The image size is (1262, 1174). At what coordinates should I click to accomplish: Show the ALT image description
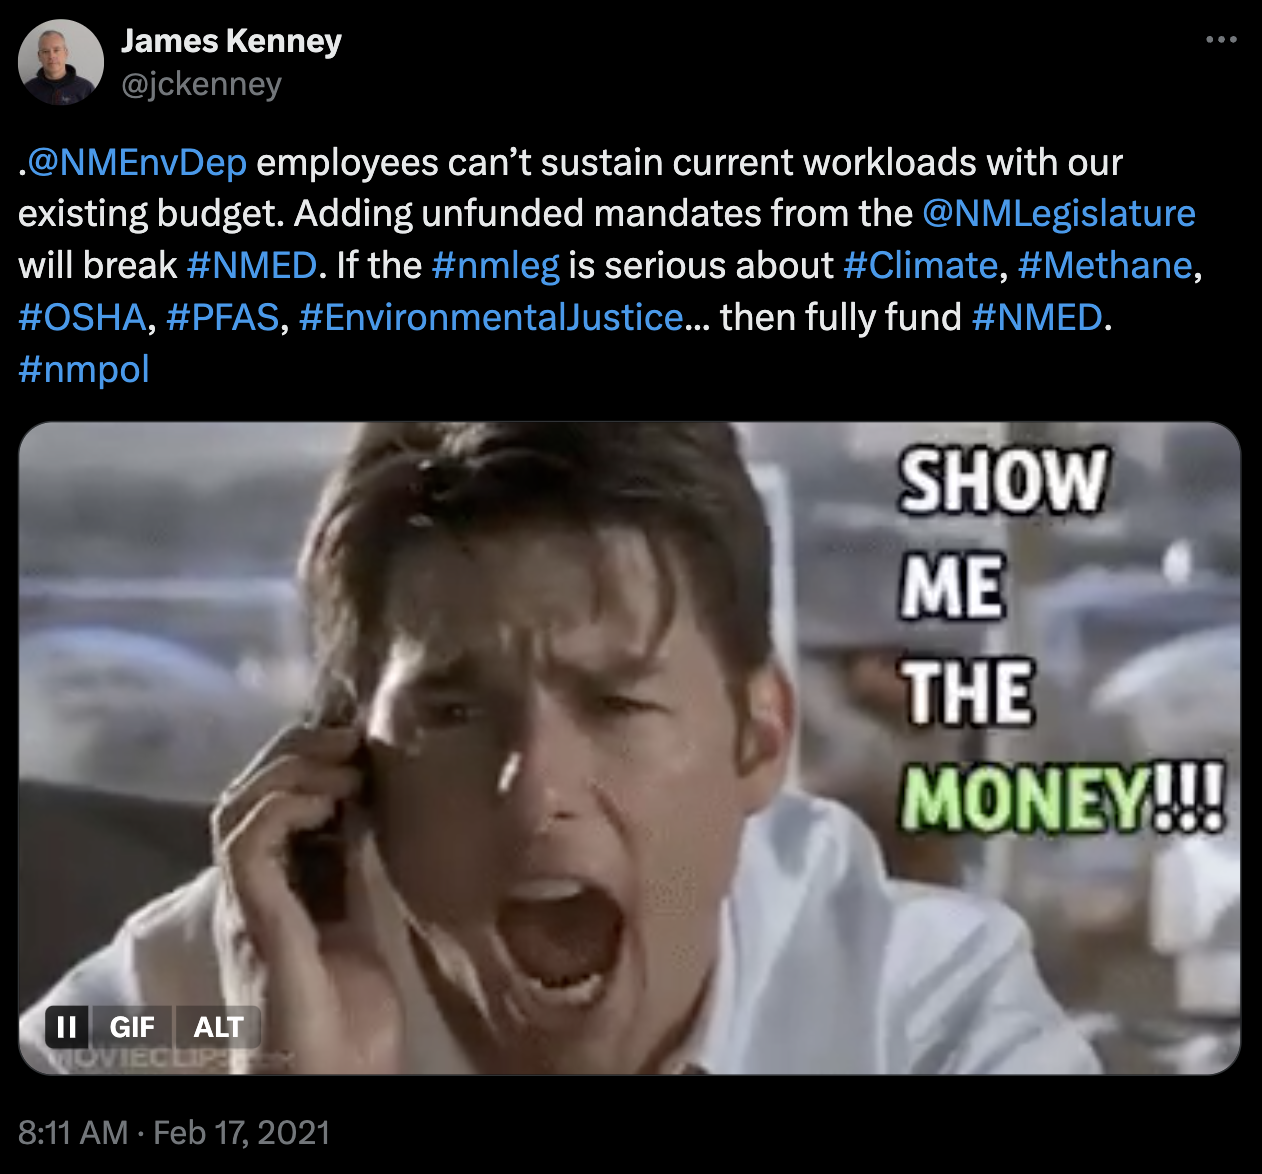[218, 1027]
